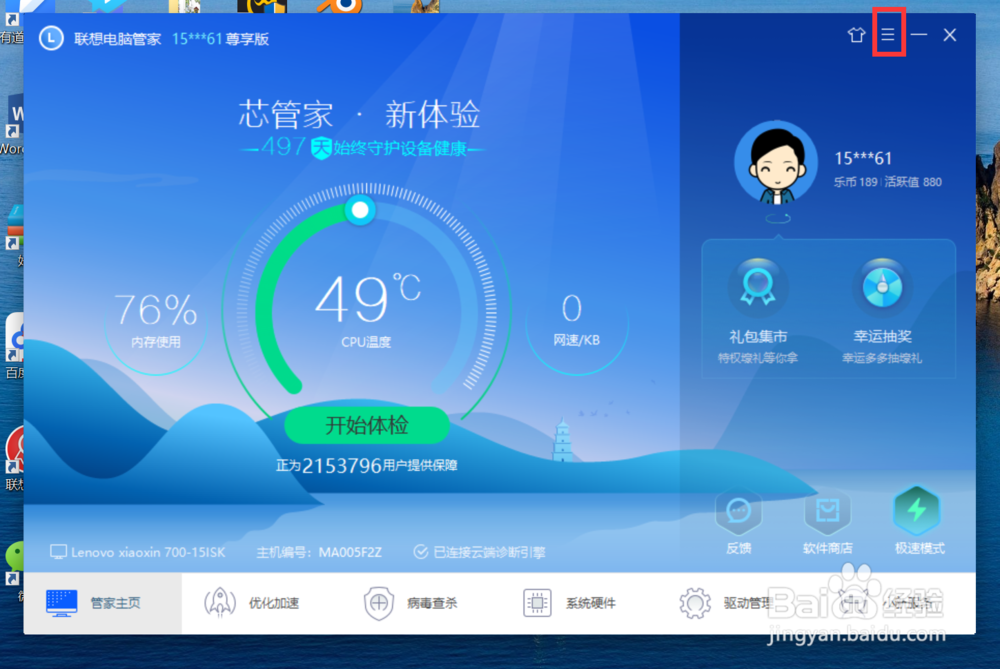Open the skin/theme shirt icon
Viewport: 1000px width, 669px height.
856,34
